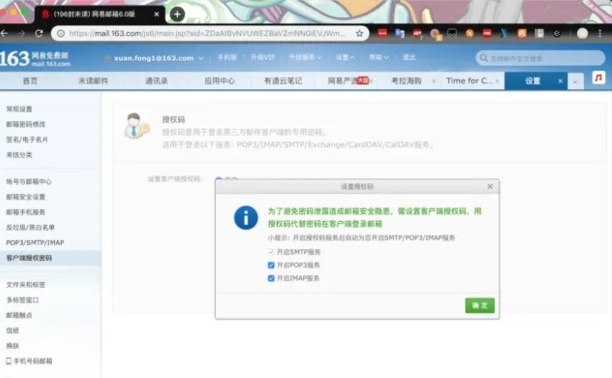Click the 手机版 link
The height and width of the screenshot is (378, 612).
[227, 57]
